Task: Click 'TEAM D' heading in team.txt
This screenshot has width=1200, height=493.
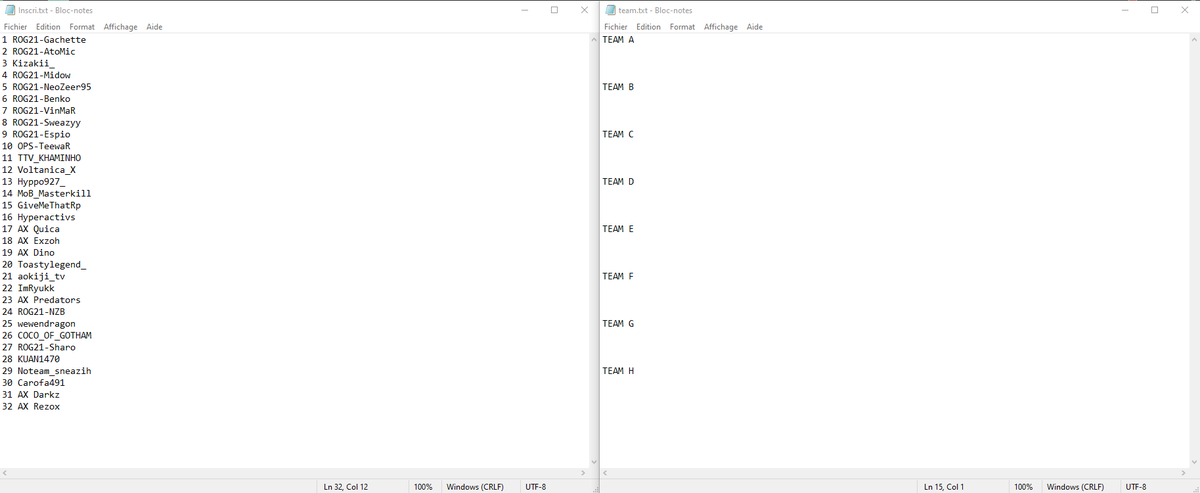Action: 618,182
